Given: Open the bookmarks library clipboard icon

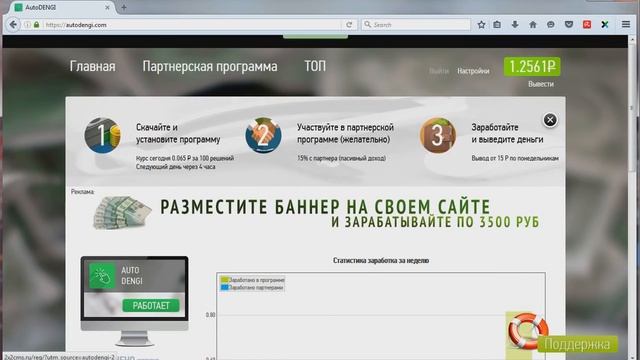Looking at the screenshot, I should click(x=497, y=24).
